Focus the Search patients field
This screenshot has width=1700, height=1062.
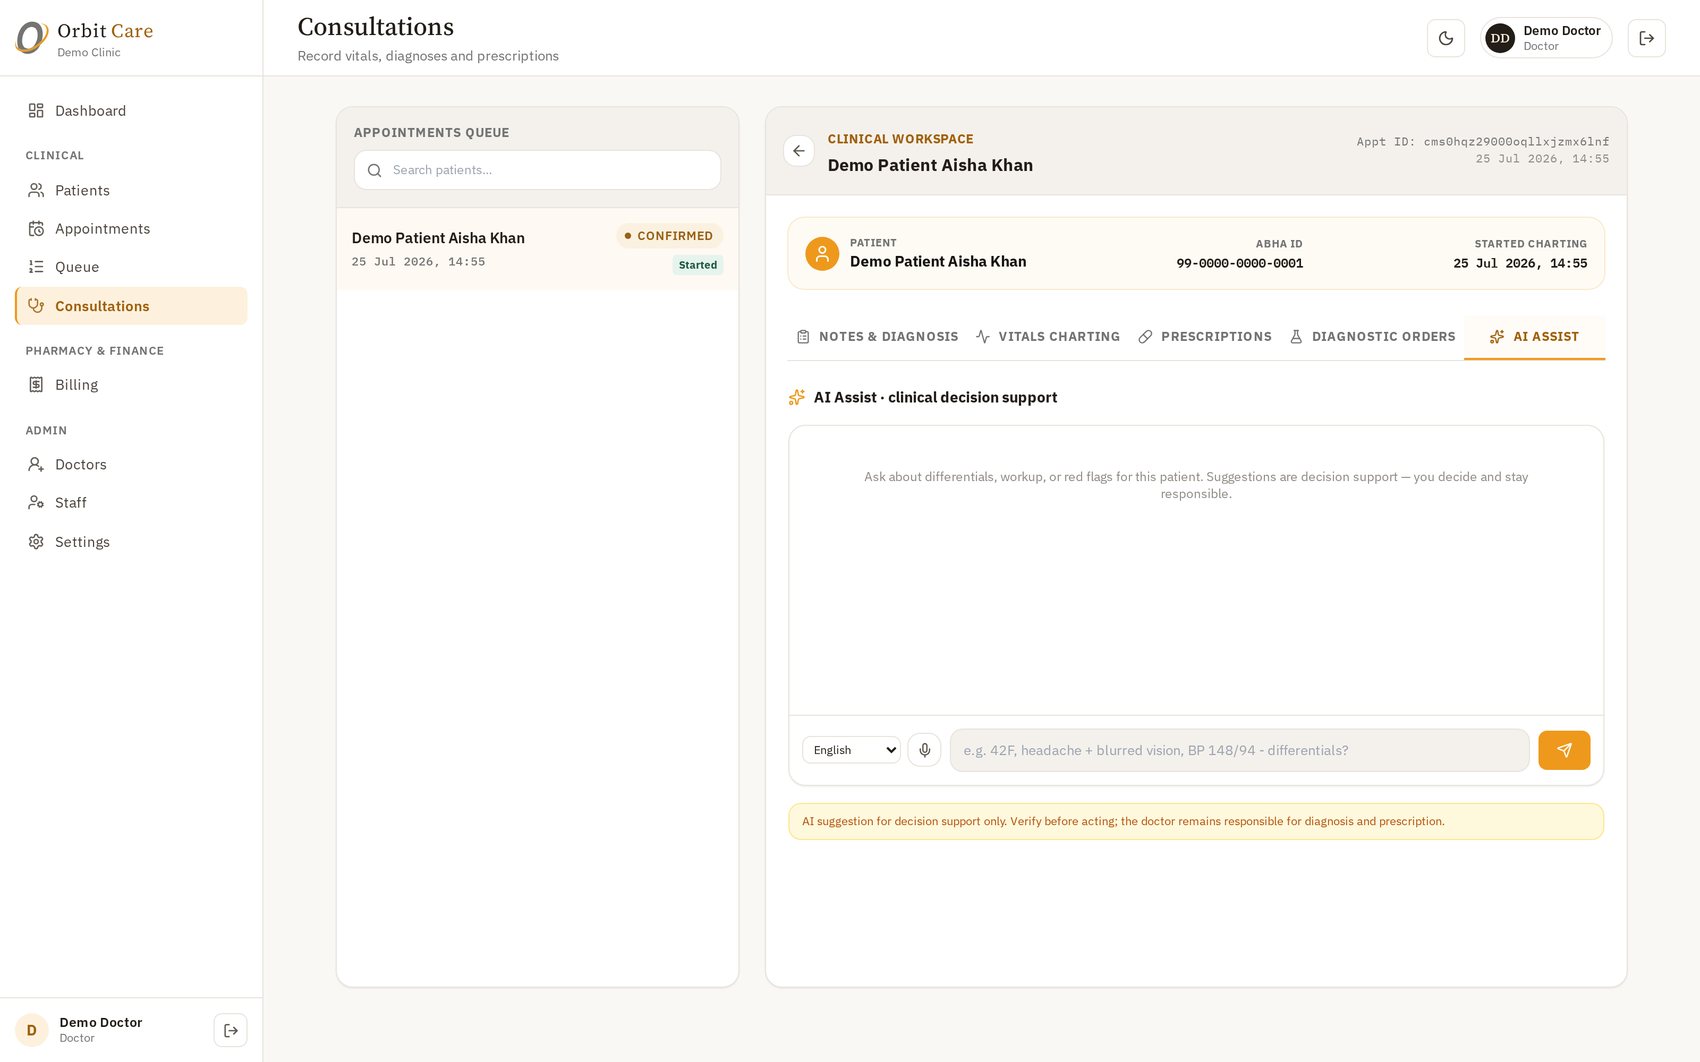(x=537, y=170)
